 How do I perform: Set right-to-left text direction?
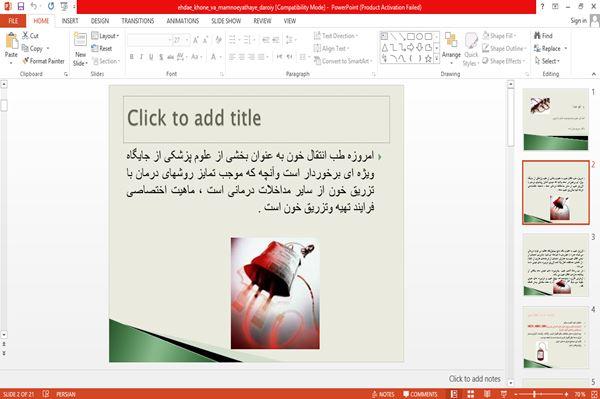pyautogui.click(x=289, y=57)
